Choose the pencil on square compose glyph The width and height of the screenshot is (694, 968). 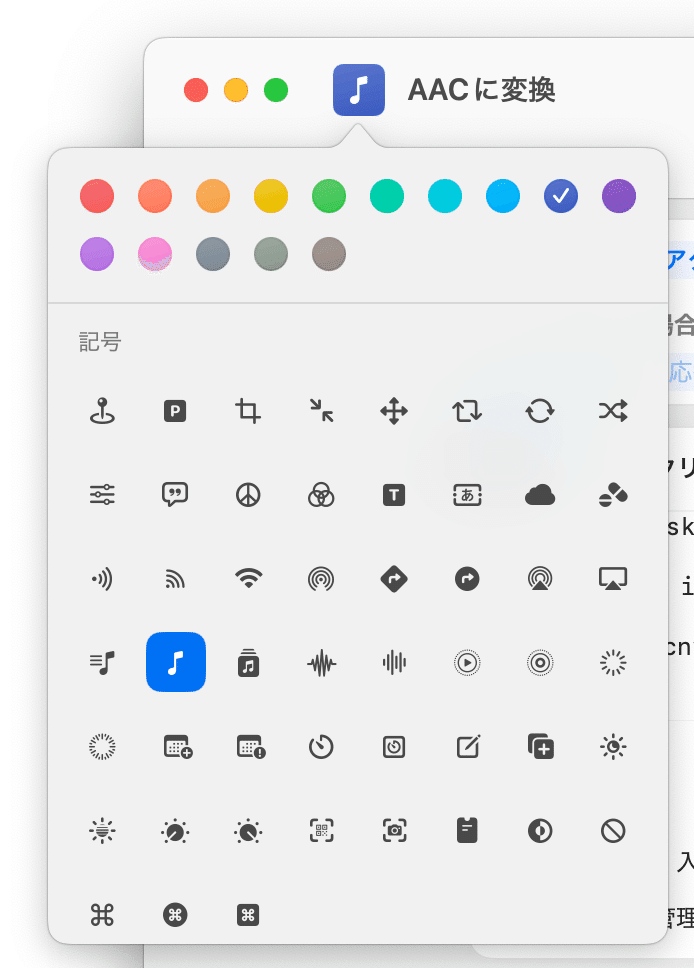coord(468,746)
